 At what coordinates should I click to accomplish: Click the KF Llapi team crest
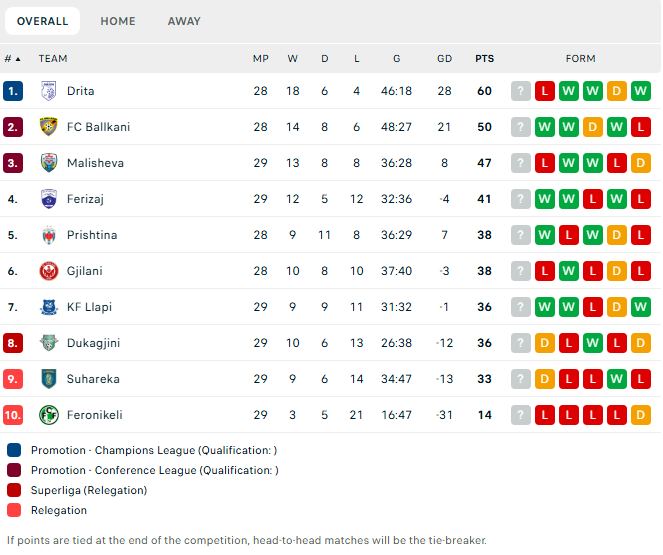[49, 307]
